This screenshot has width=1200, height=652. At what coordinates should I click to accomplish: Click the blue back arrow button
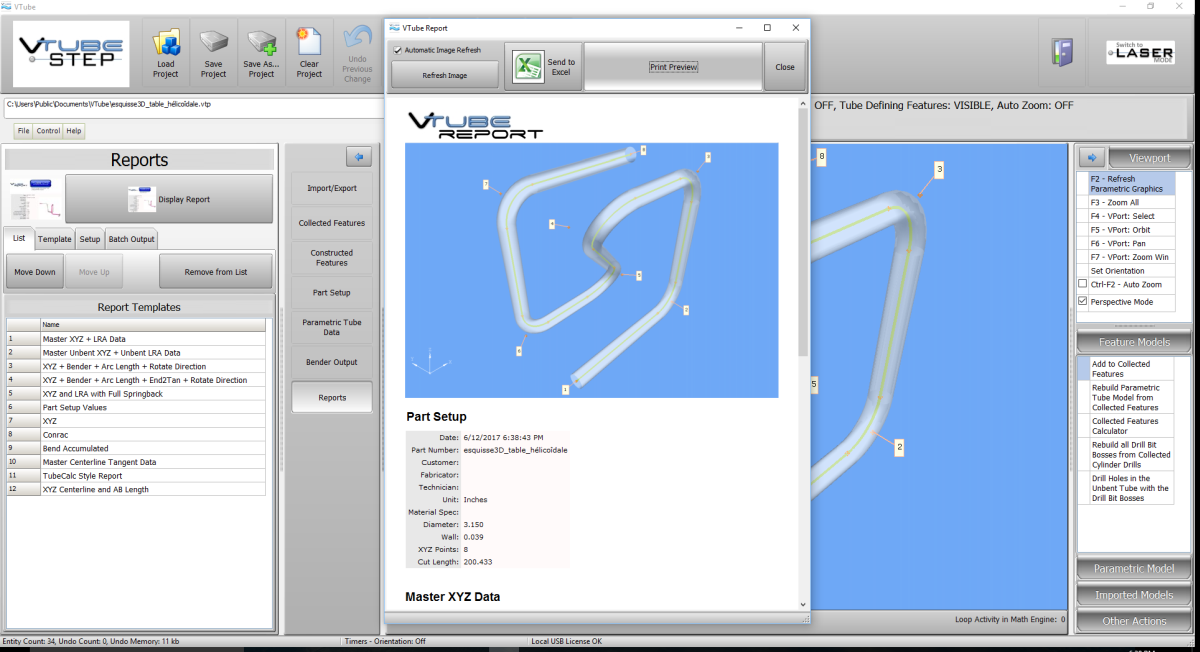359,157
